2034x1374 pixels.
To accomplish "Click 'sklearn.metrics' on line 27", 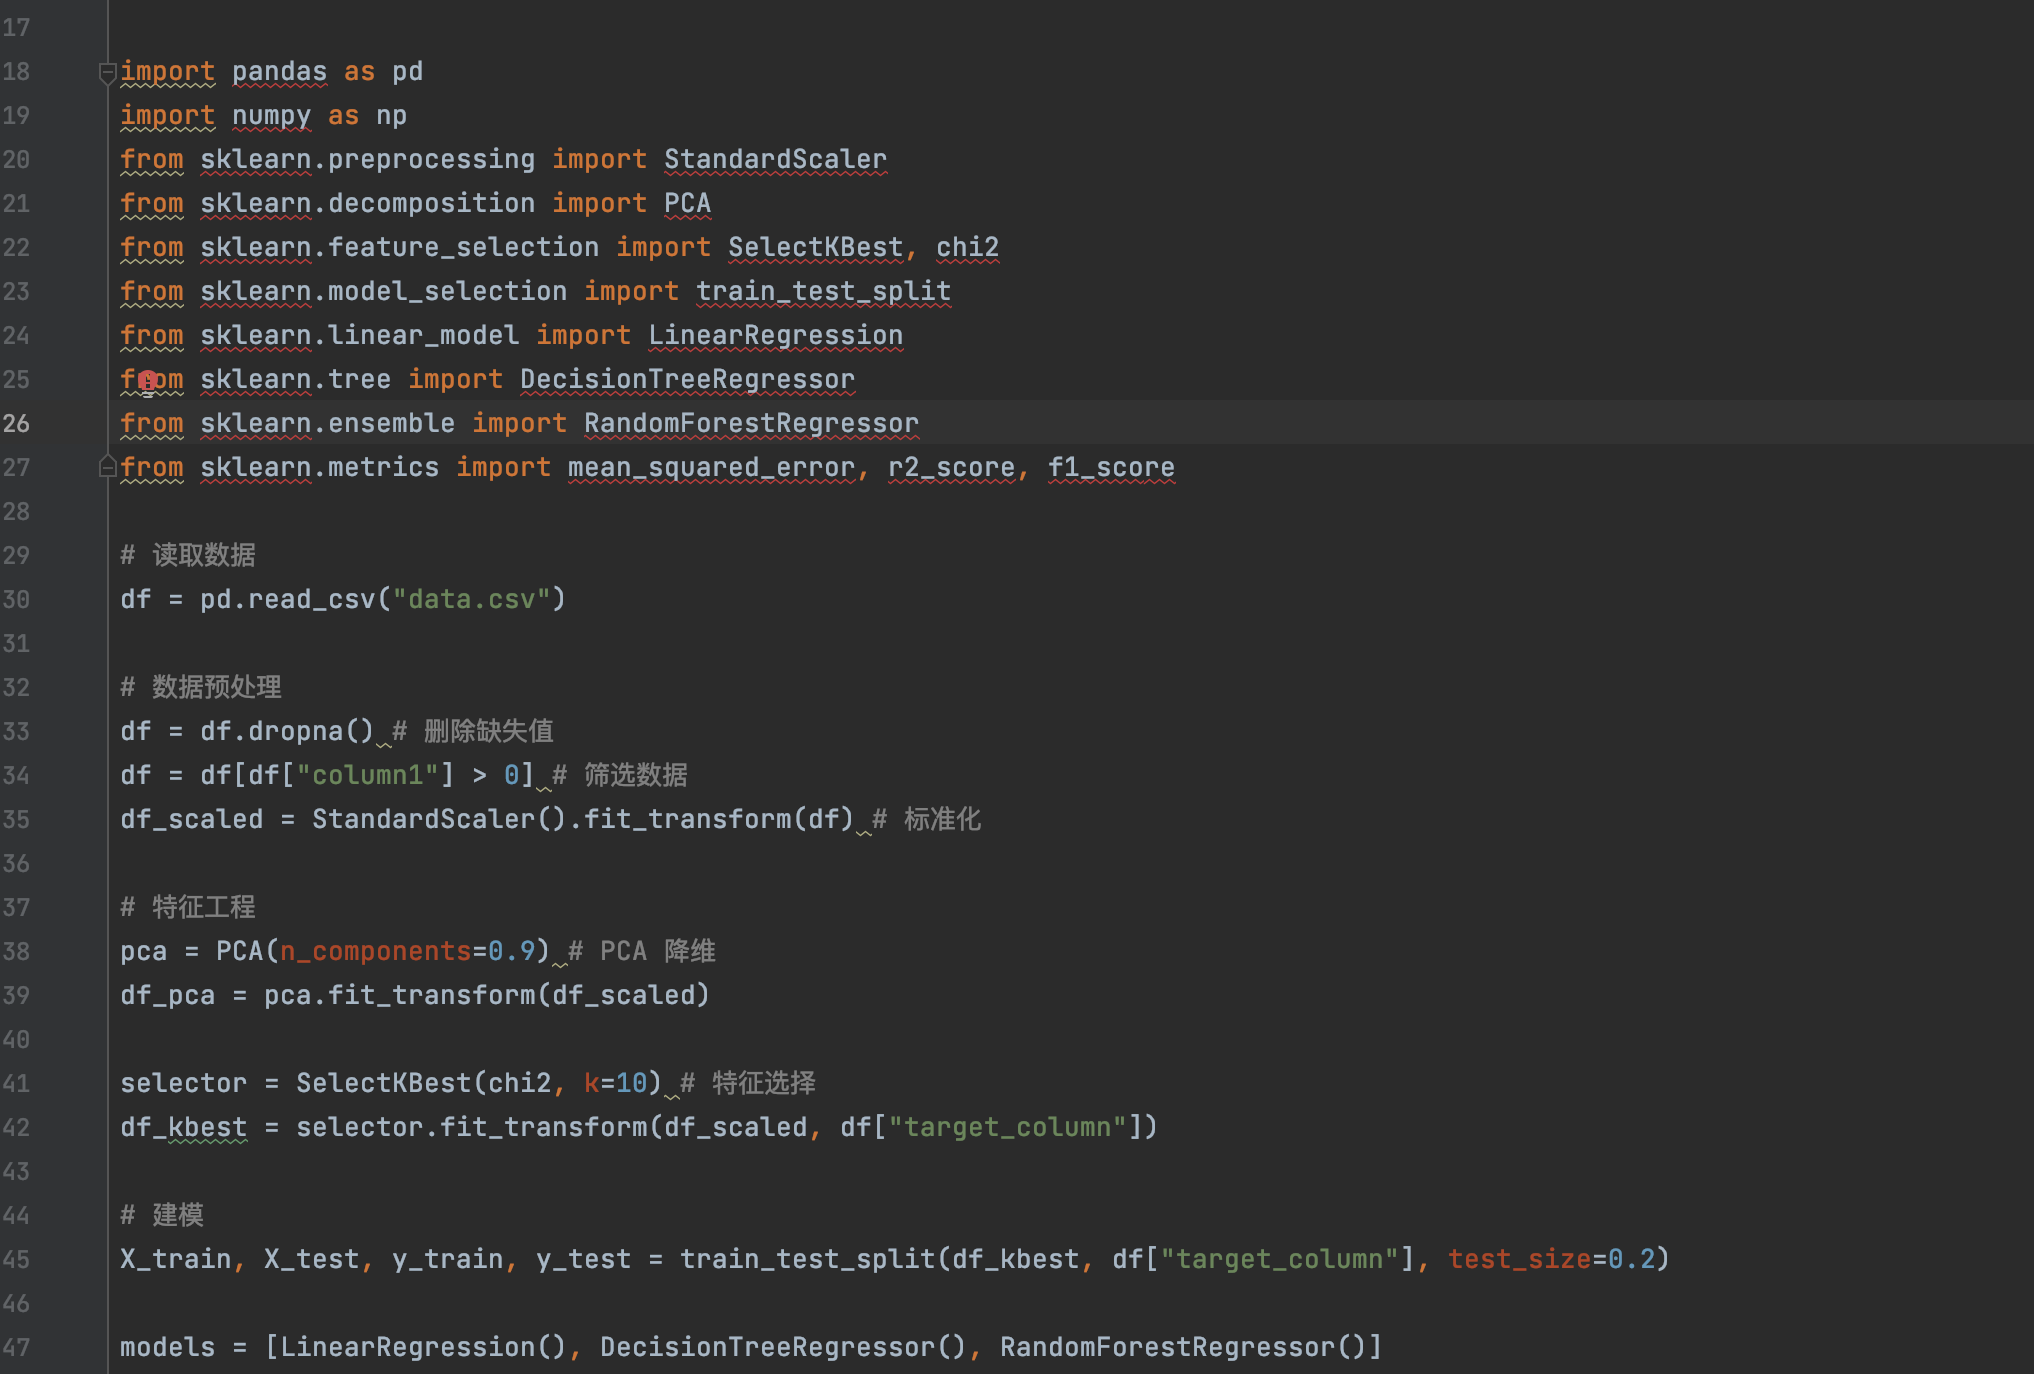I will coord(319,468).
